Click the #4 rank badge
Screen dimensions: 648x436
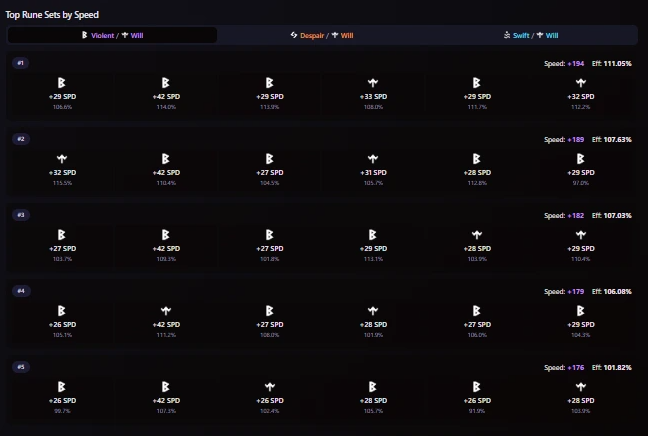tap(21, 291)
